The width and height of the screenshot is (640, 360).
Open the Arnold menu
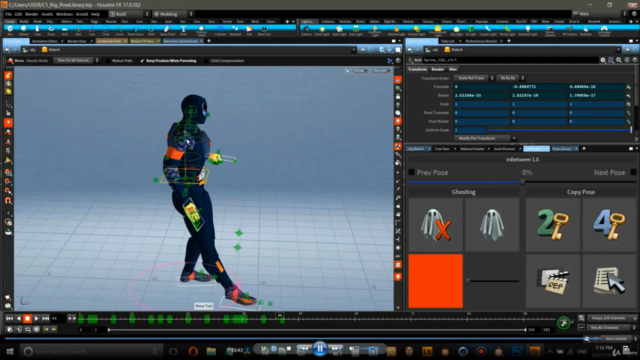click(82, 14)
